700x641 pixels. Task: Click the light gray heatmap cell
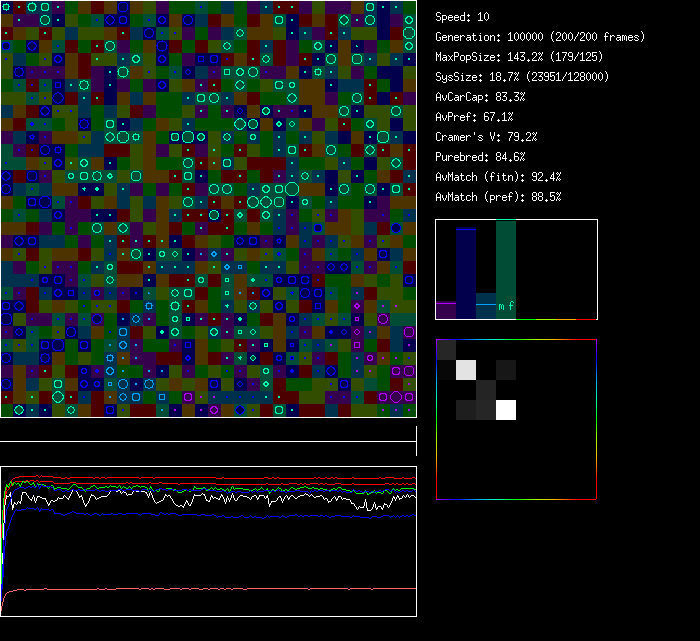[466, 370]
